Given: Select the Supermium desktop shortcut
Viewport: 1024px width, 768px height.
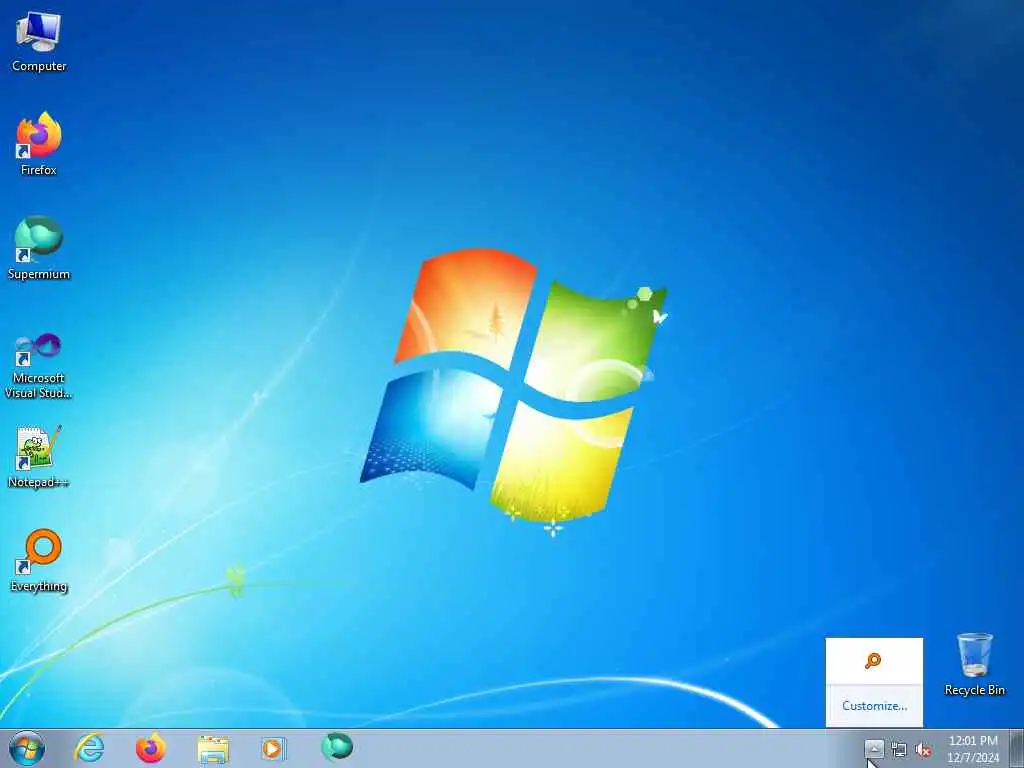Looking at the screenshot, I should [39, 248].
